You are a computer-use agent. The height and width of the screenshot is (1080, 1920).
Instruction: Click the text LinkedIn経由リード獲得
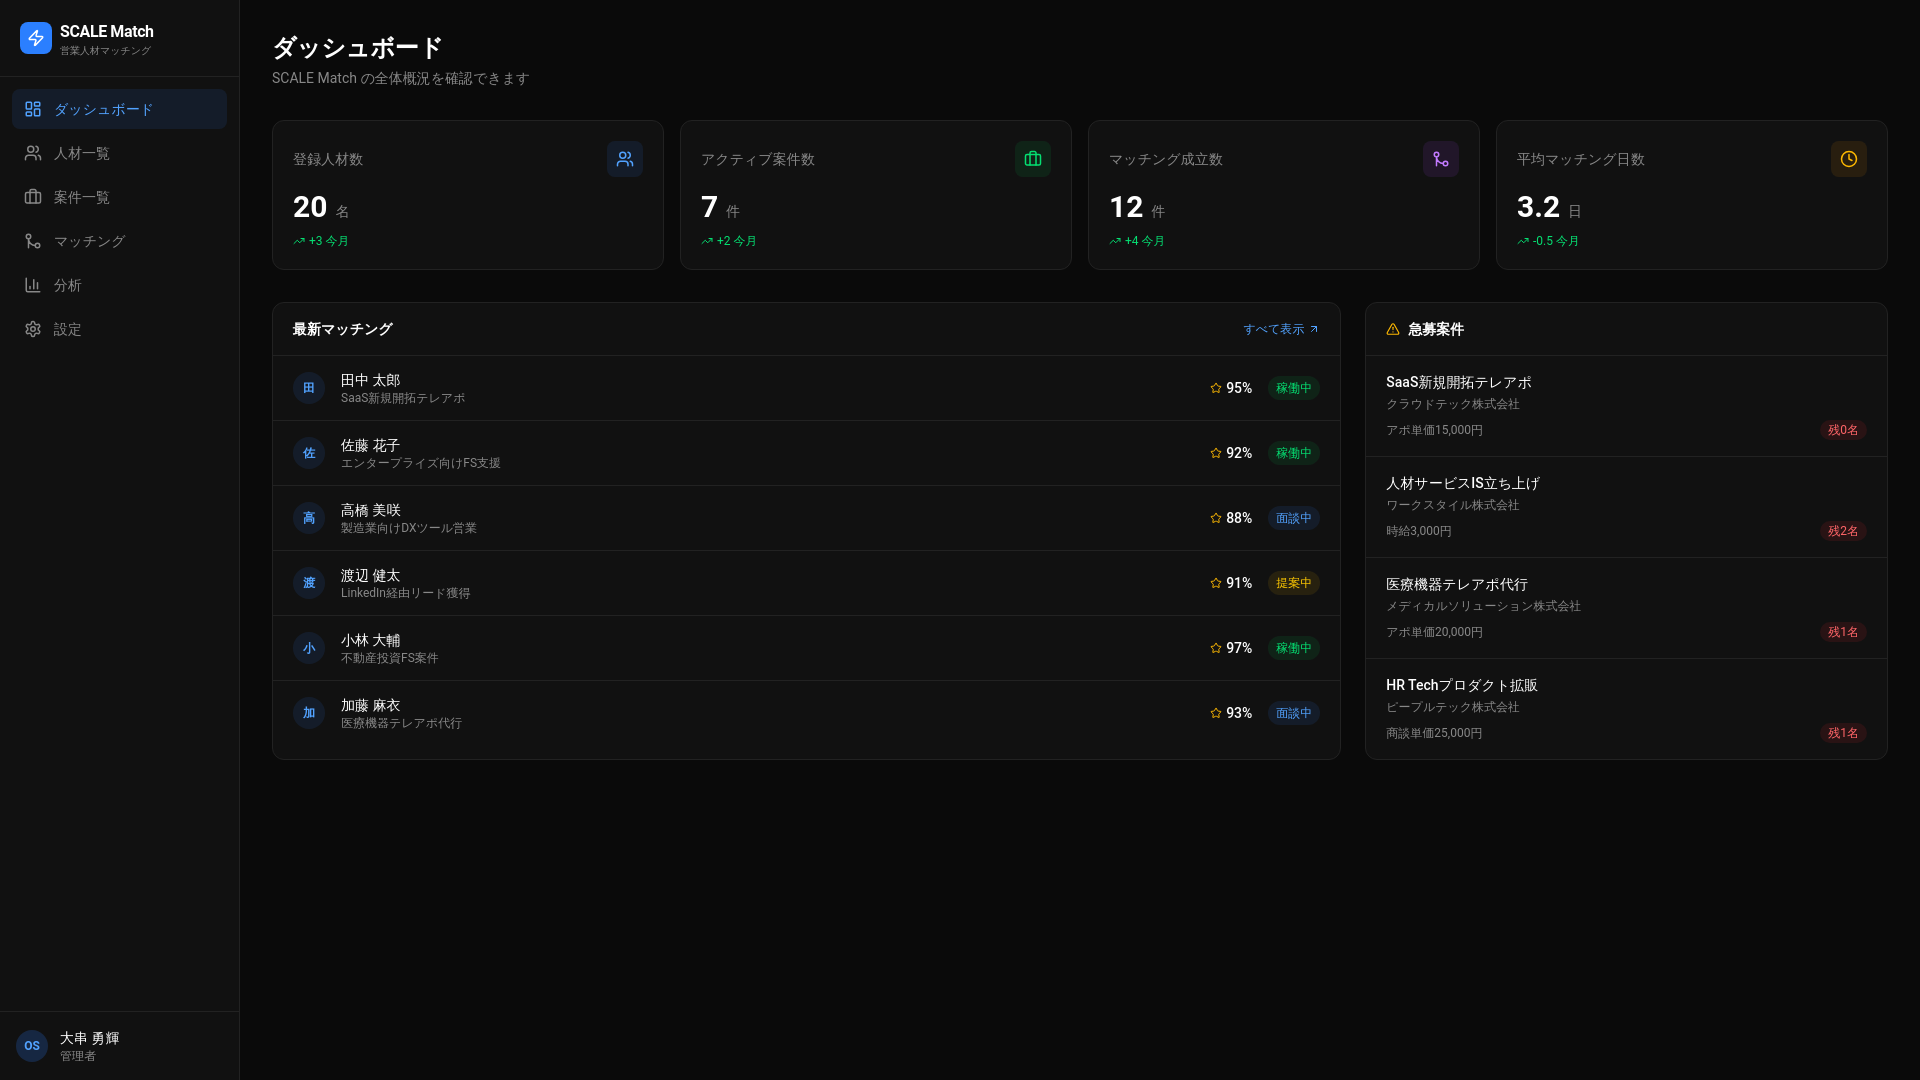(405, 593)
